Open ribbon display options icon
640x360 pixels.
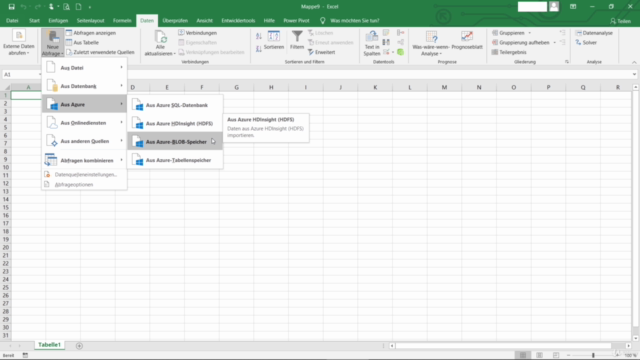tap(573, 7)
